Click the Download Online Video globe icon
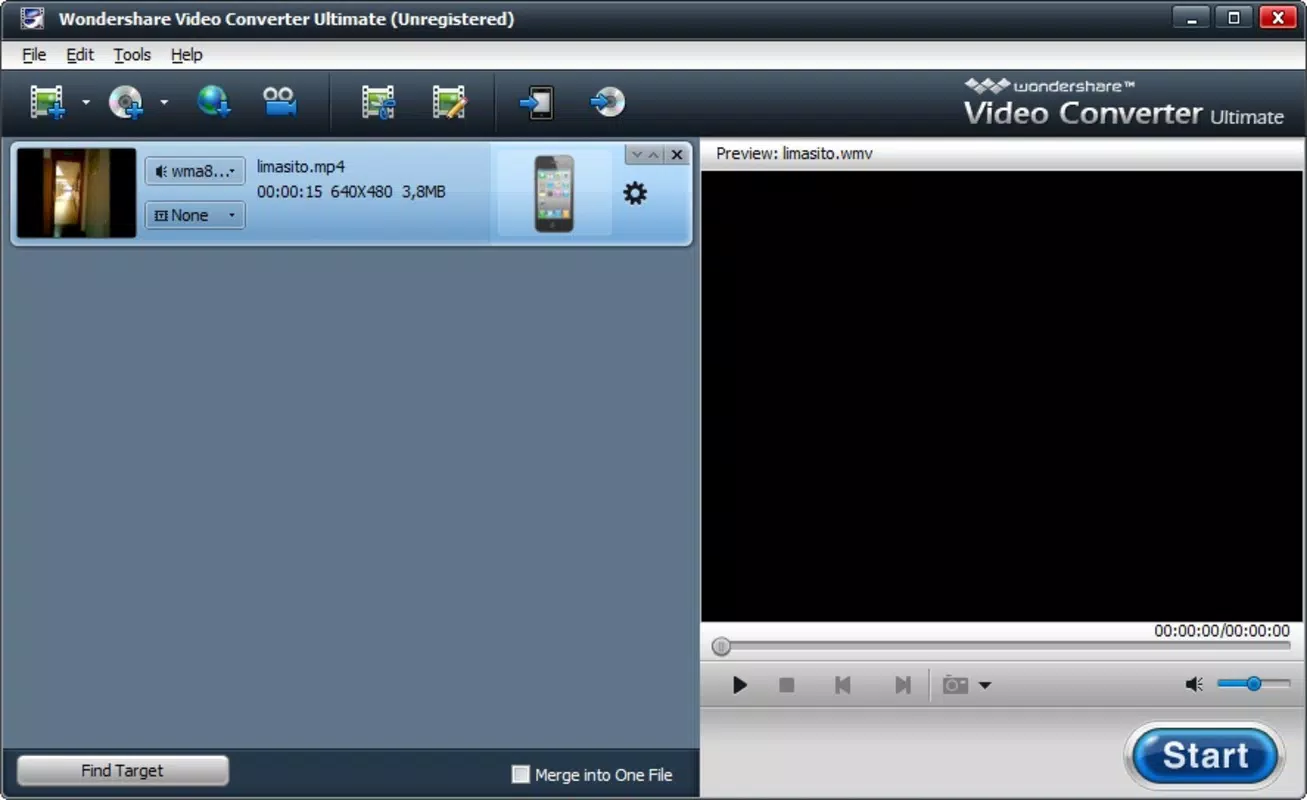1307x800 pixels. pyautogui.click(x=214, y=102)
